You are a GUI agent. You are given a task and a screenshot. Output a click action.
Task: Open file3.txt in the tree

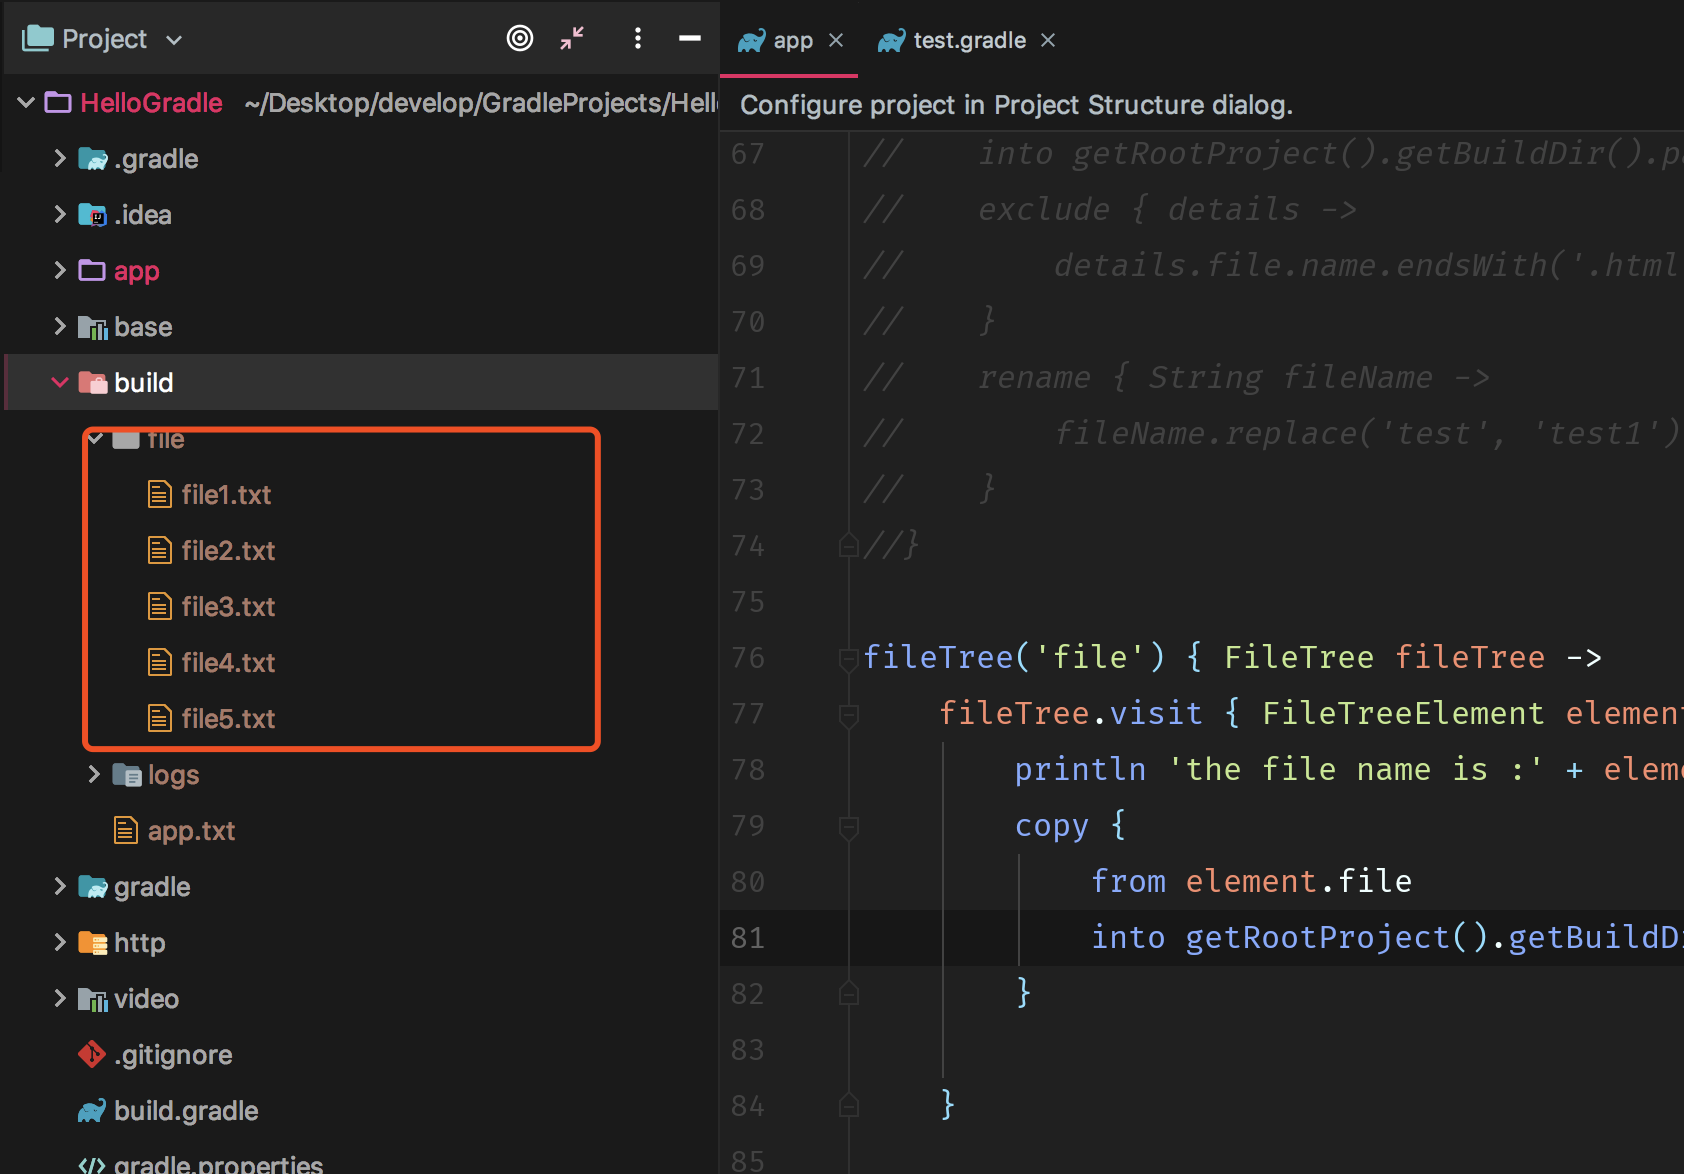[x=228, y=606]
